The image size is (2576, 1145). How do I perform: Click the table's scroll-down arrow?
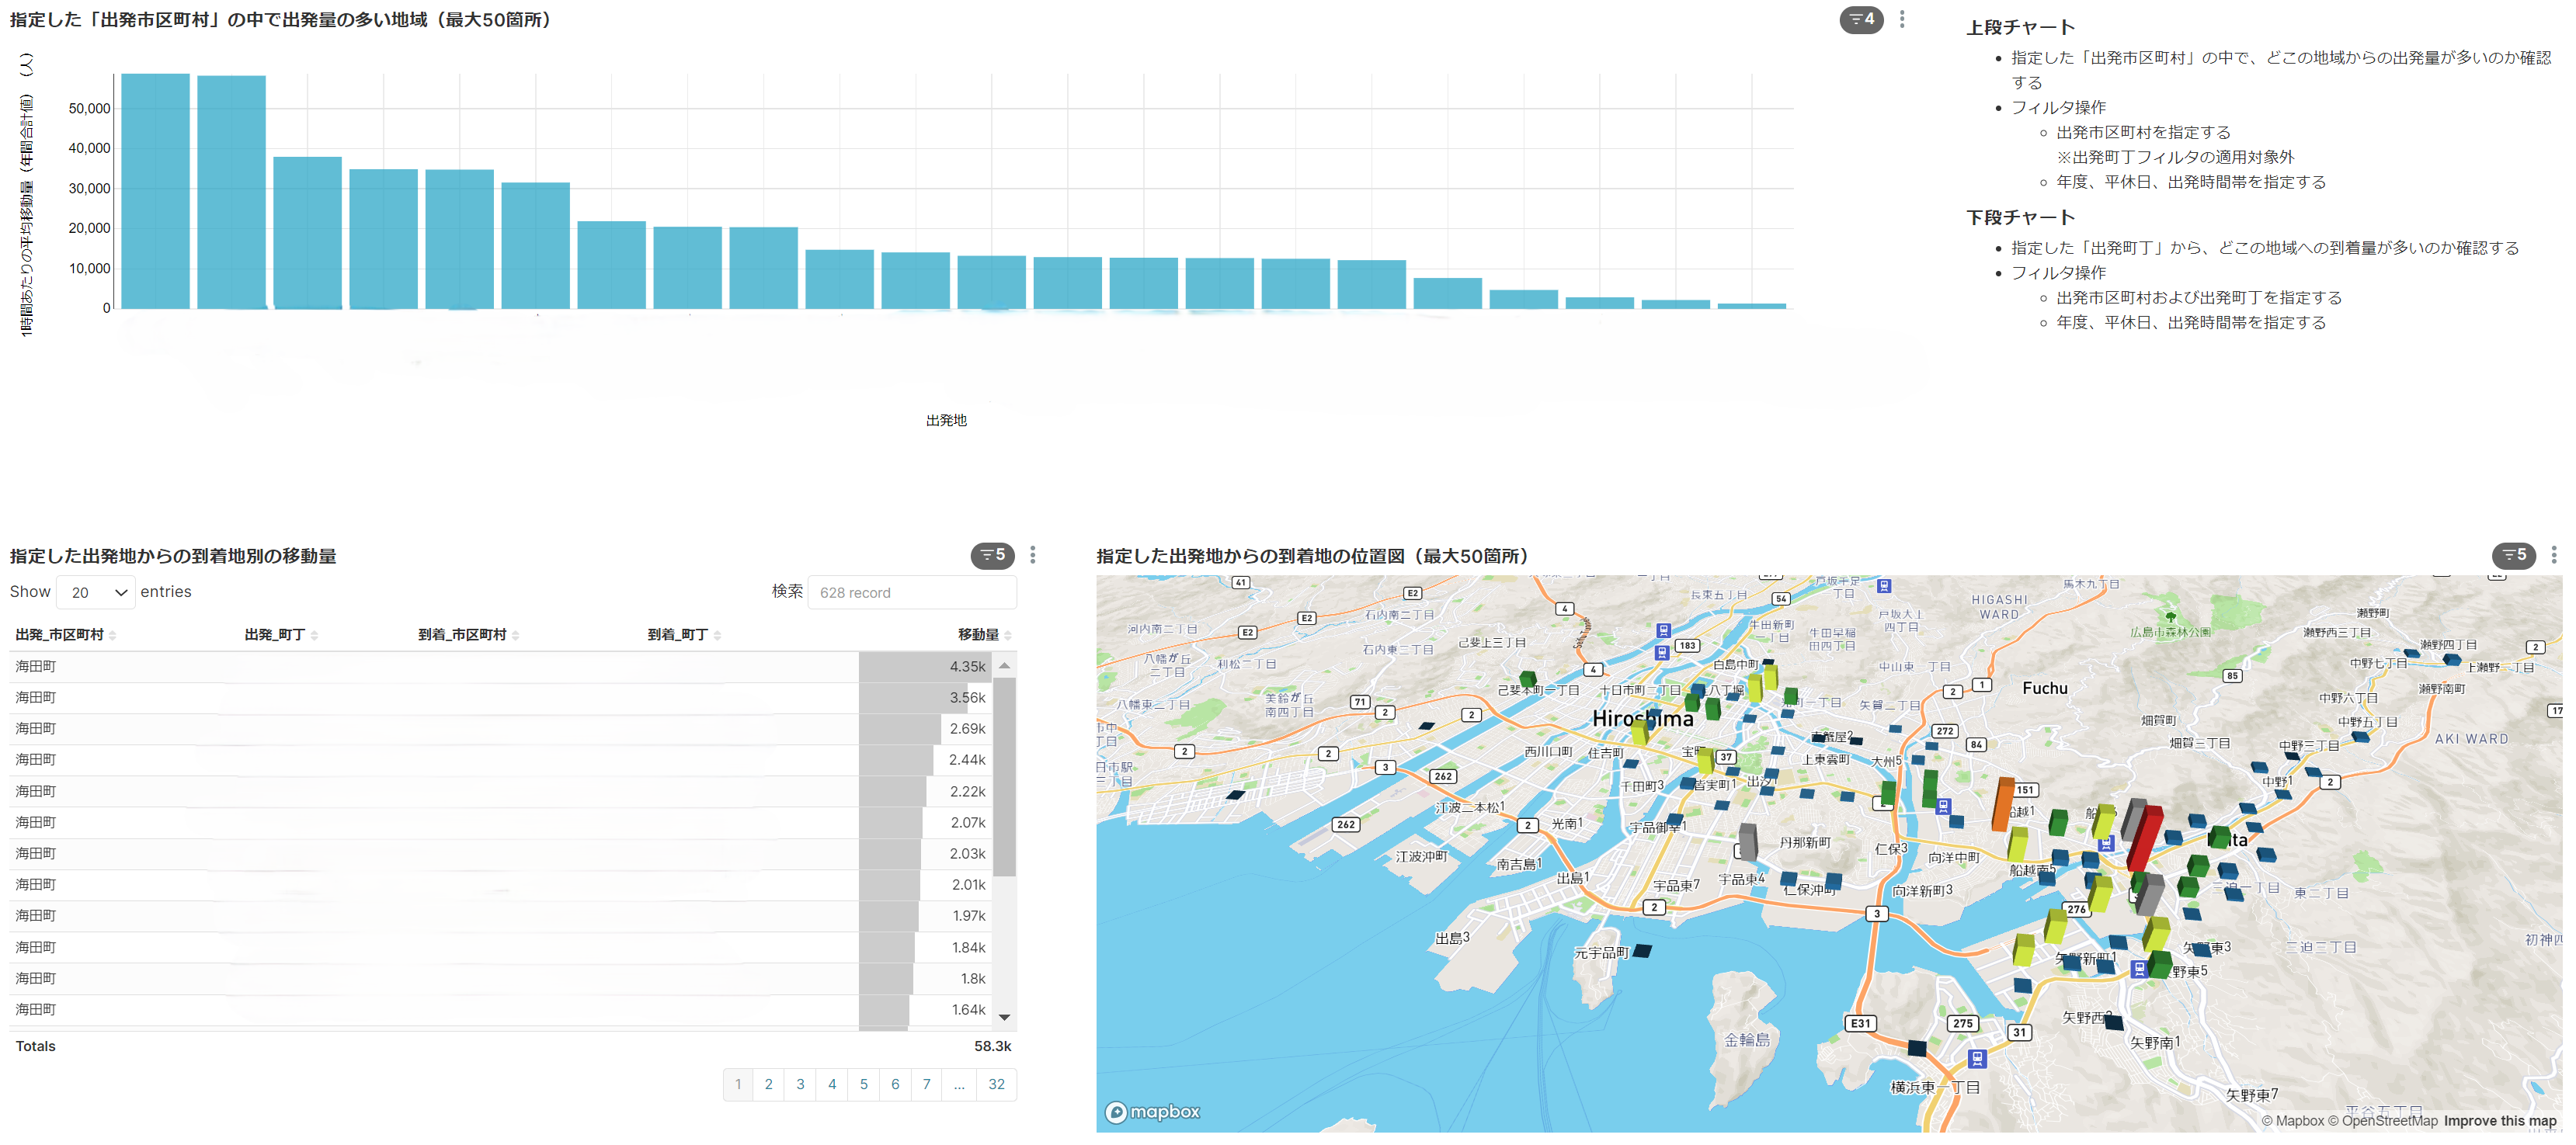(1005, 1017)
